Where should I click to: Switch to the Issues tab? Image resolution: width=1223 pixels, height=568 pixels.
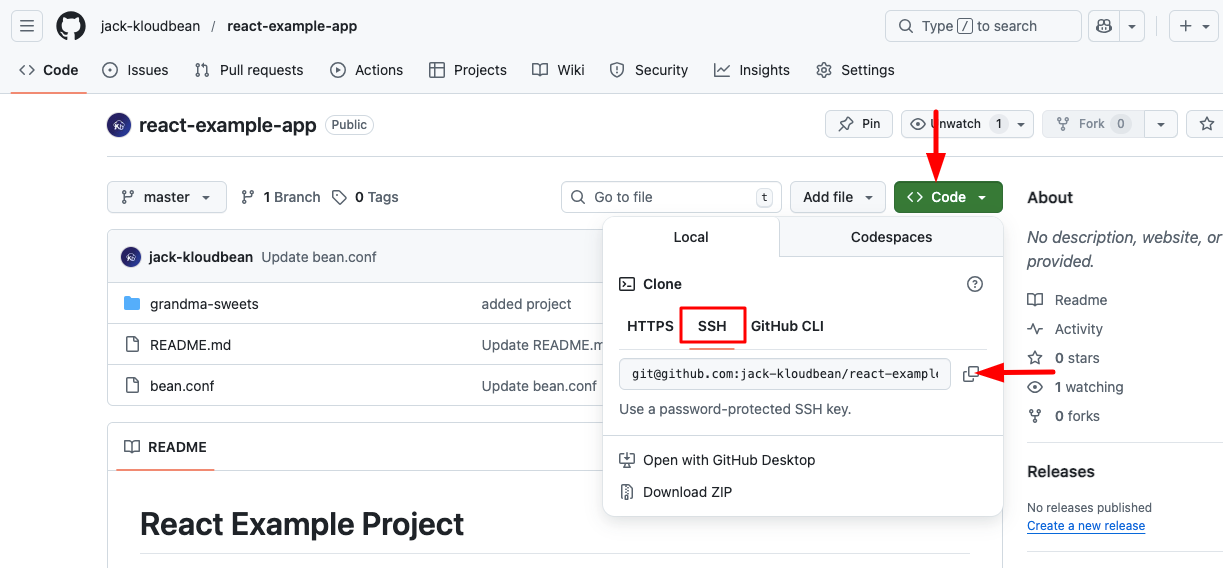pos(135,70)
